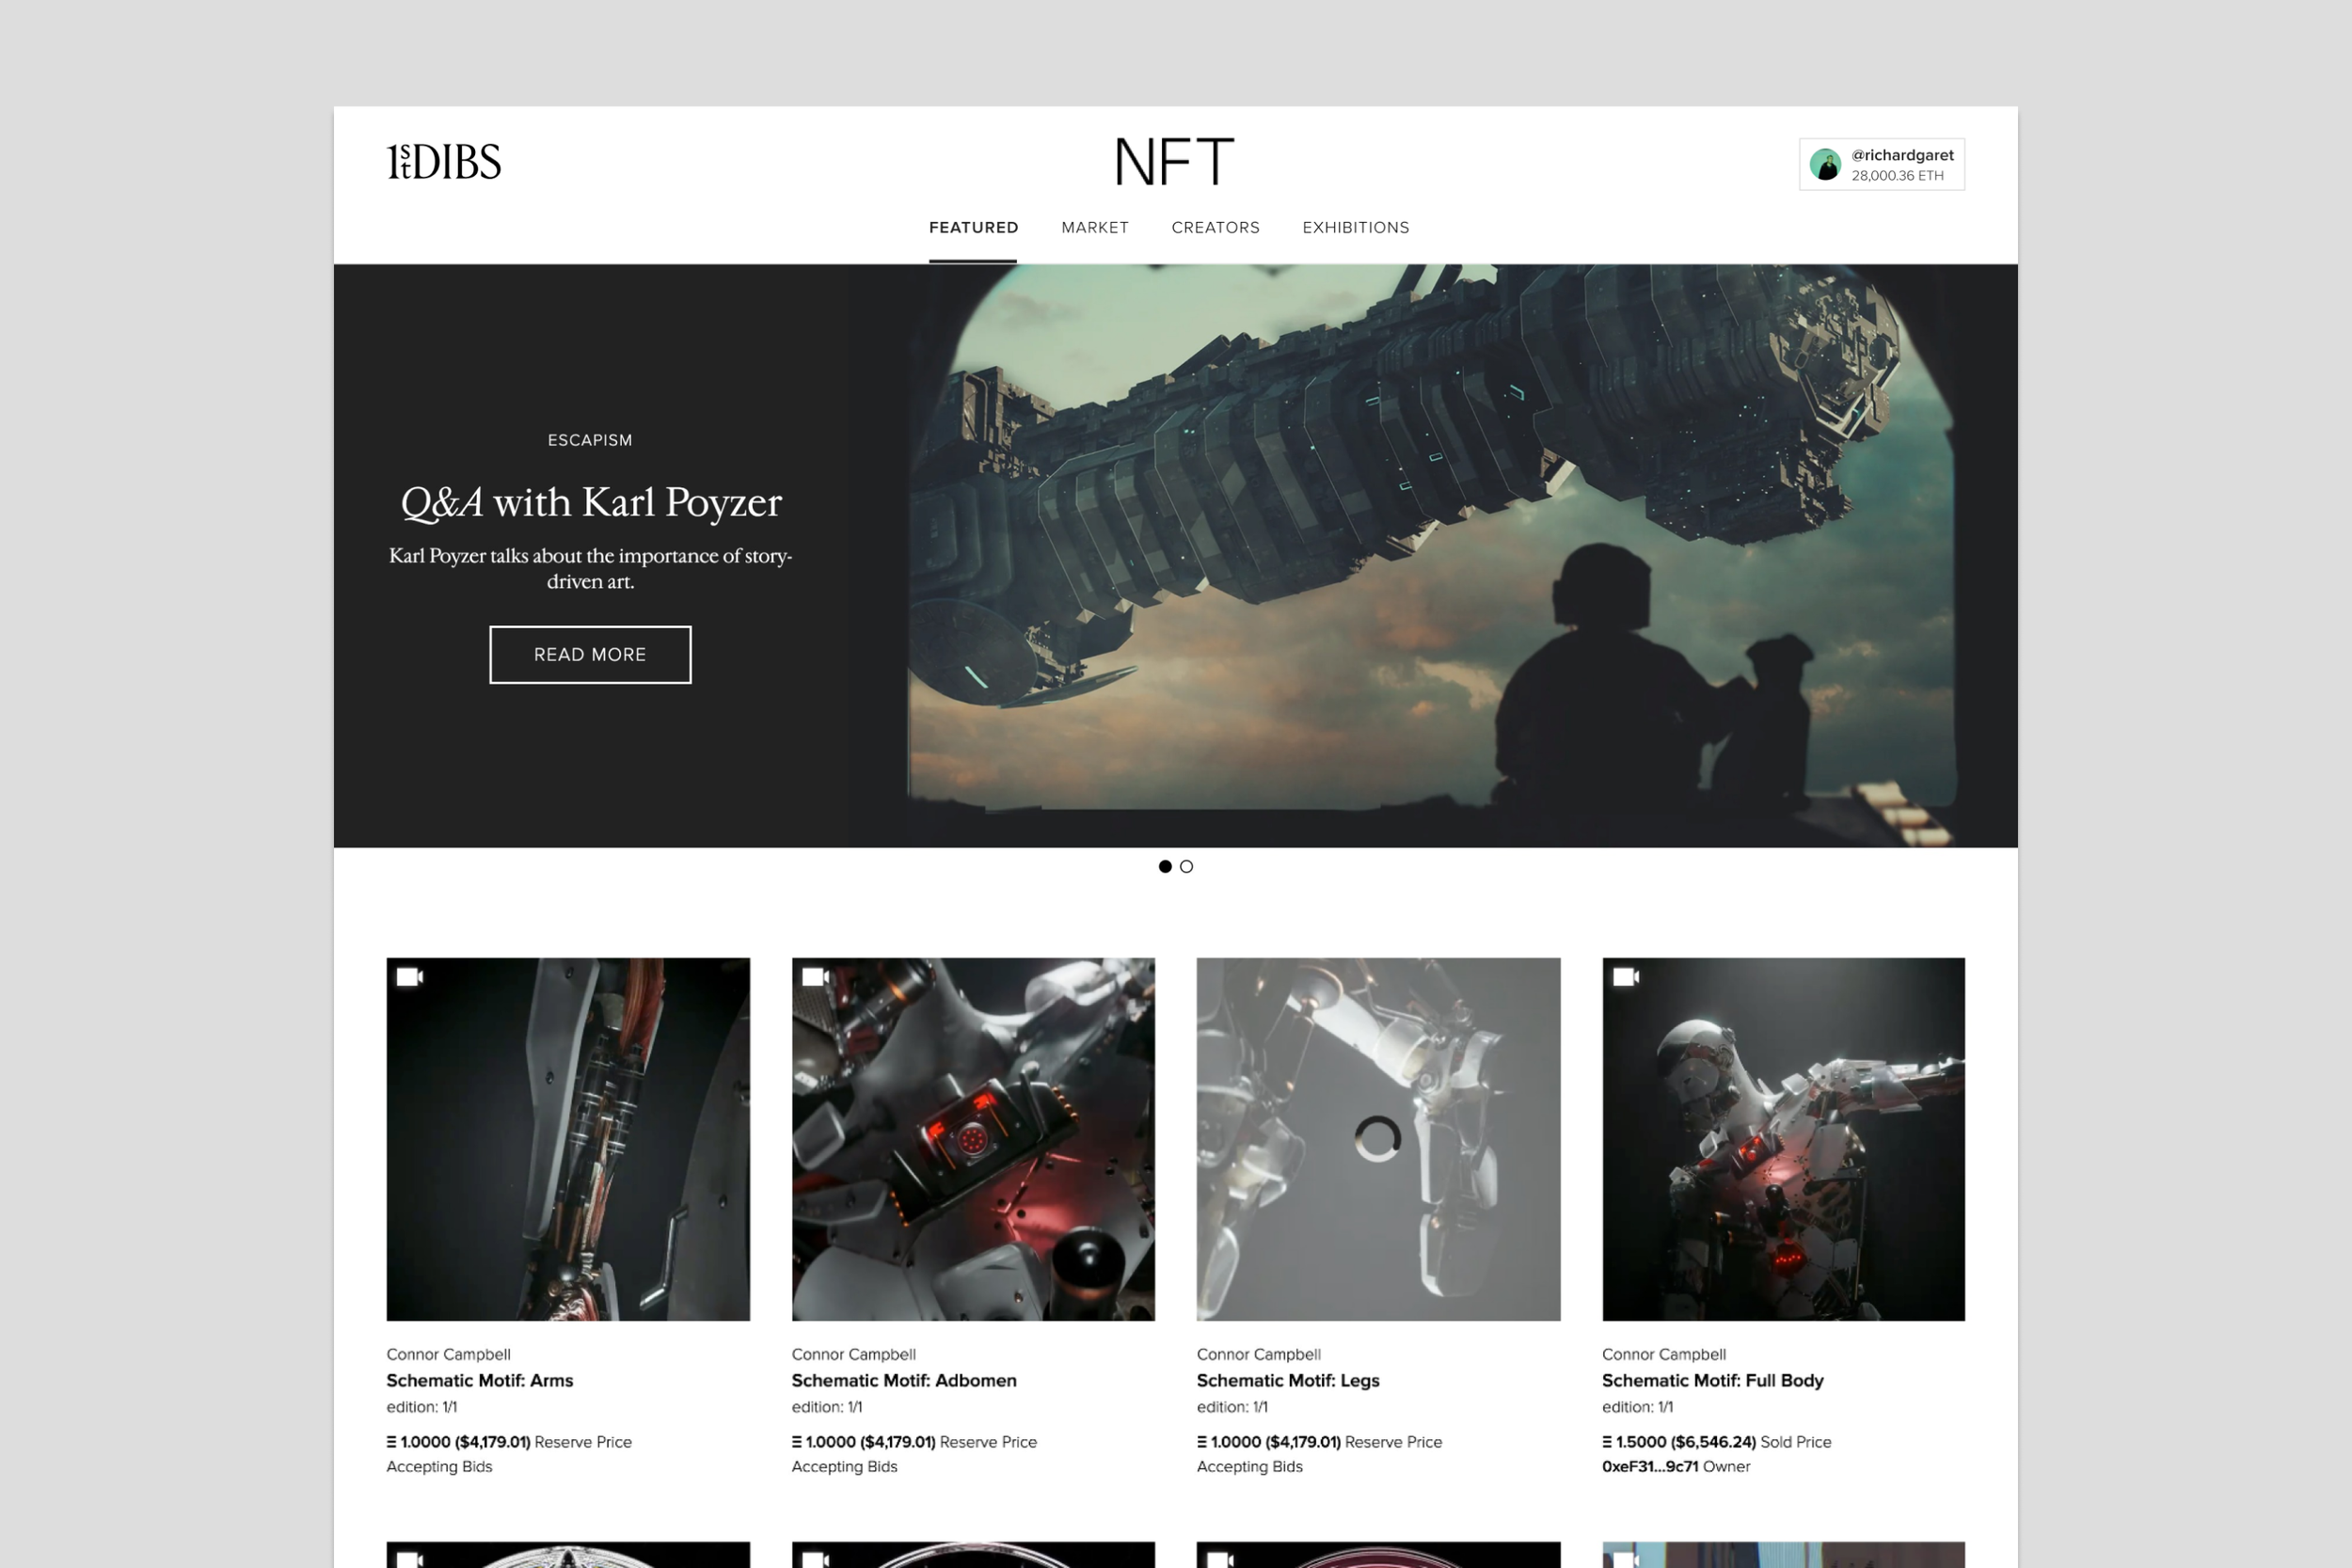Click Reserve Price under Schematic Motif: Arms
This screenshot has height=1568, width=2352.
pyautogui.click(x=583, y=1442)
